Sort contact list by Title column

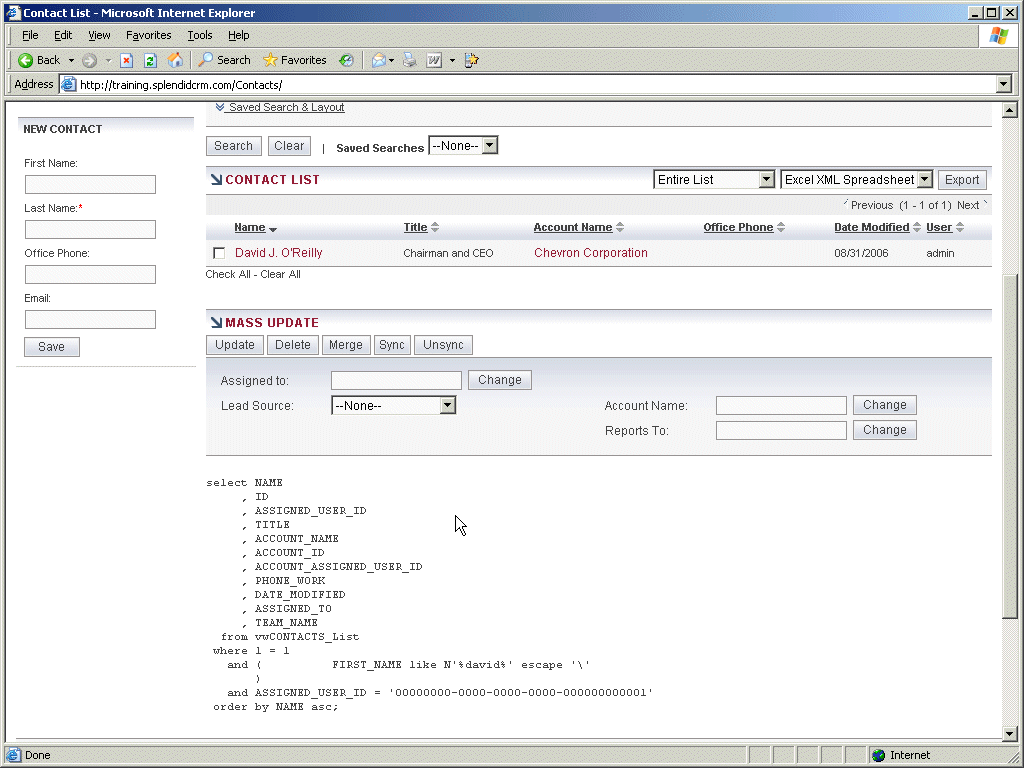[415, 227]
